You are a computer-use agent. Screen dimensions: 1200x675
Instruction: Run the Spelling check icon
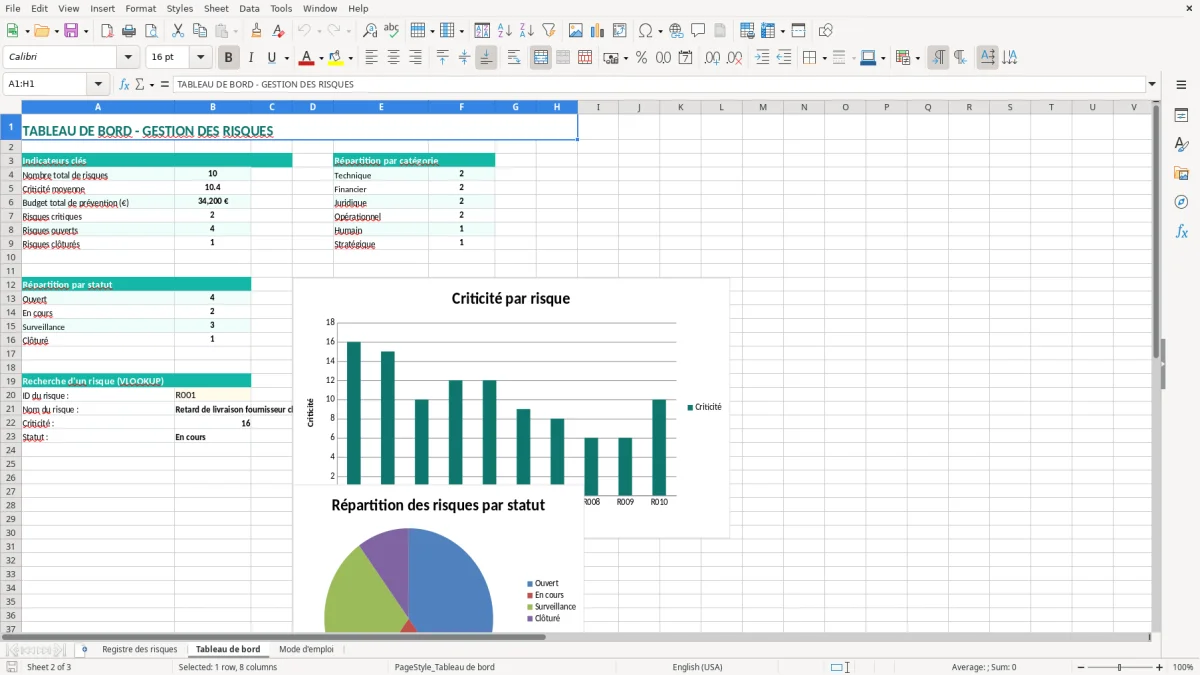pyautogui.click(x=391, y=31)
